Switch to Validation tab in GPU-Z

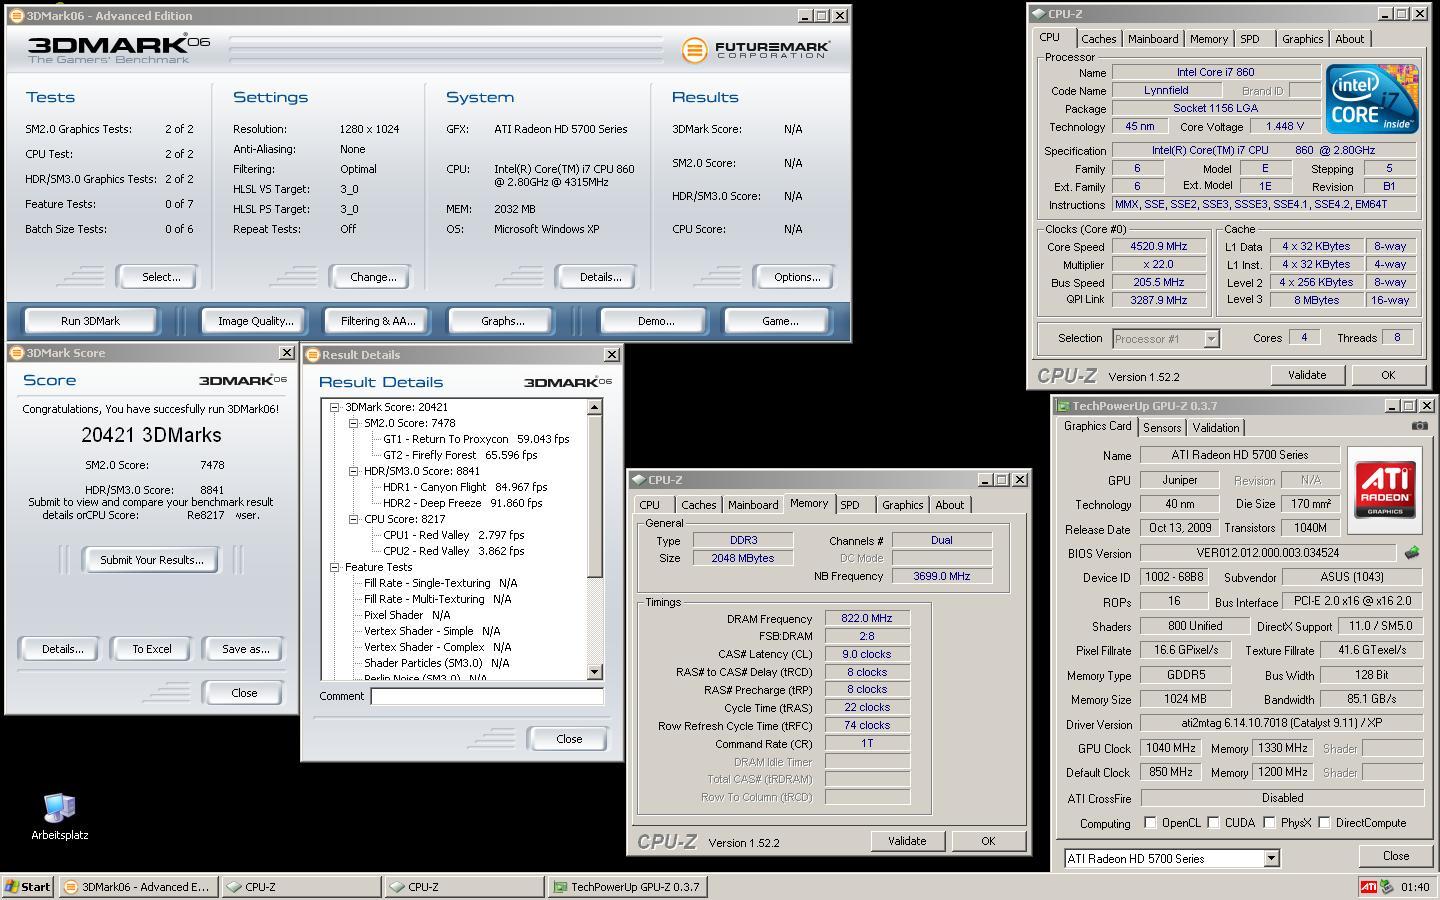1216,427
